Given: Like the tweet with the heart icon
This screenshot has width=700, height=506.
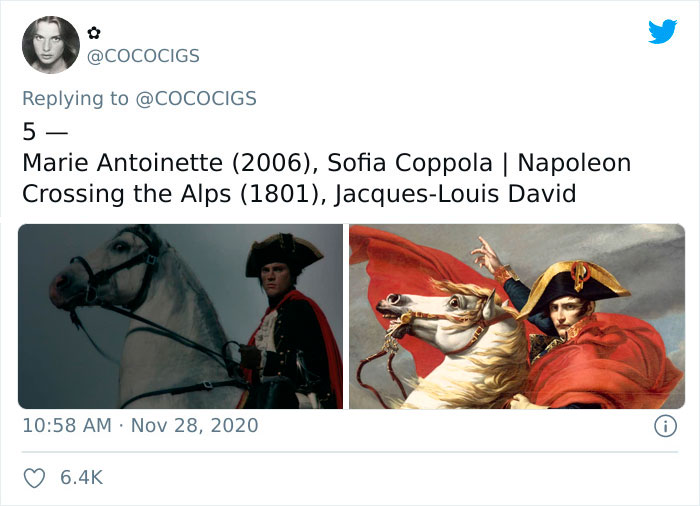Looking at the screenshot, I should [x=33, y=478].
